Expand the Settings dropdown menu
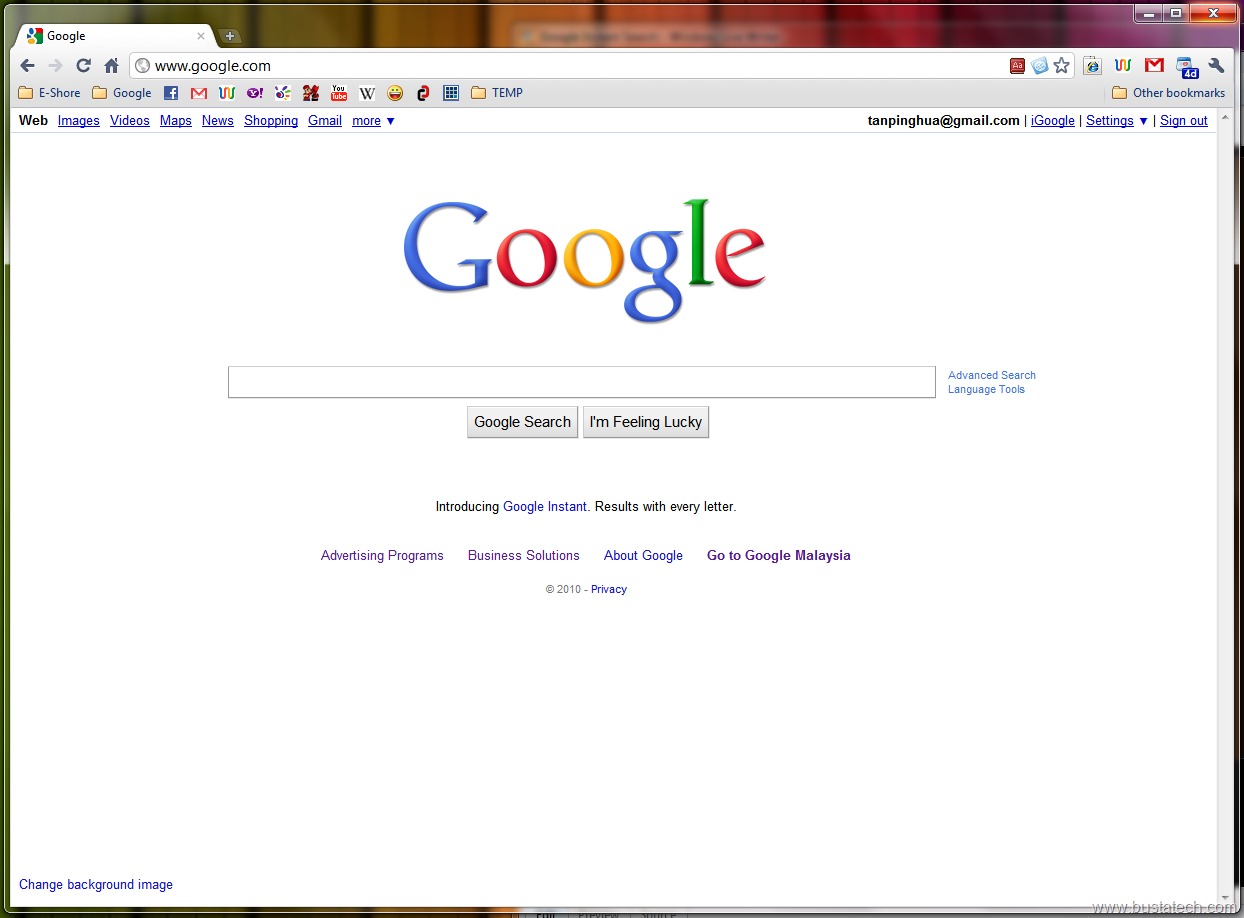This screenshot has width=1244, height=918. 1117,121
